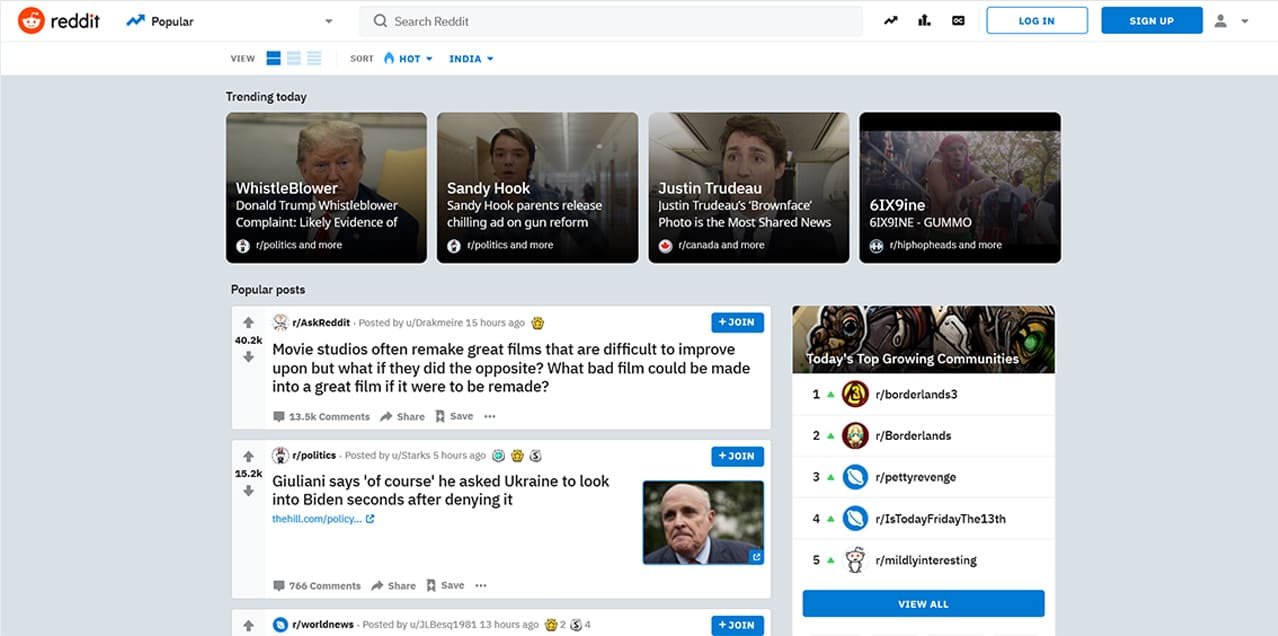The width and height of the screenshot is (1278, 636).
Task: Open more options on the AskReddit post
Action: point(490,416)
